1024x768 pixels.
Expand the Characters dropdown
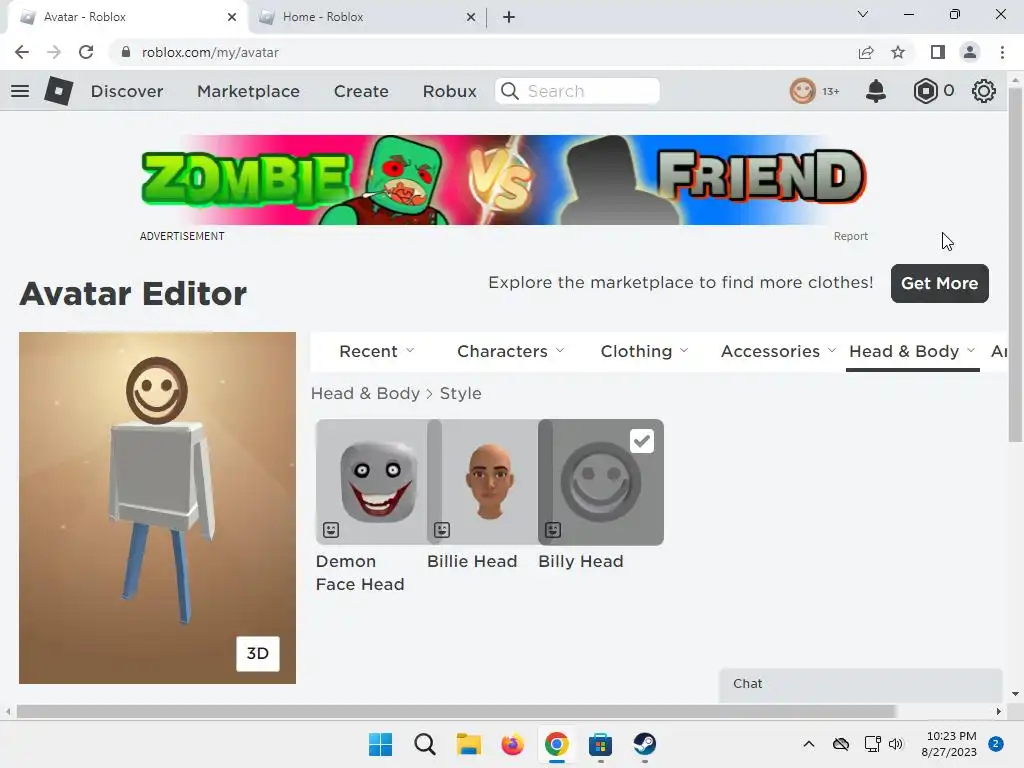[x=511, y=351]
